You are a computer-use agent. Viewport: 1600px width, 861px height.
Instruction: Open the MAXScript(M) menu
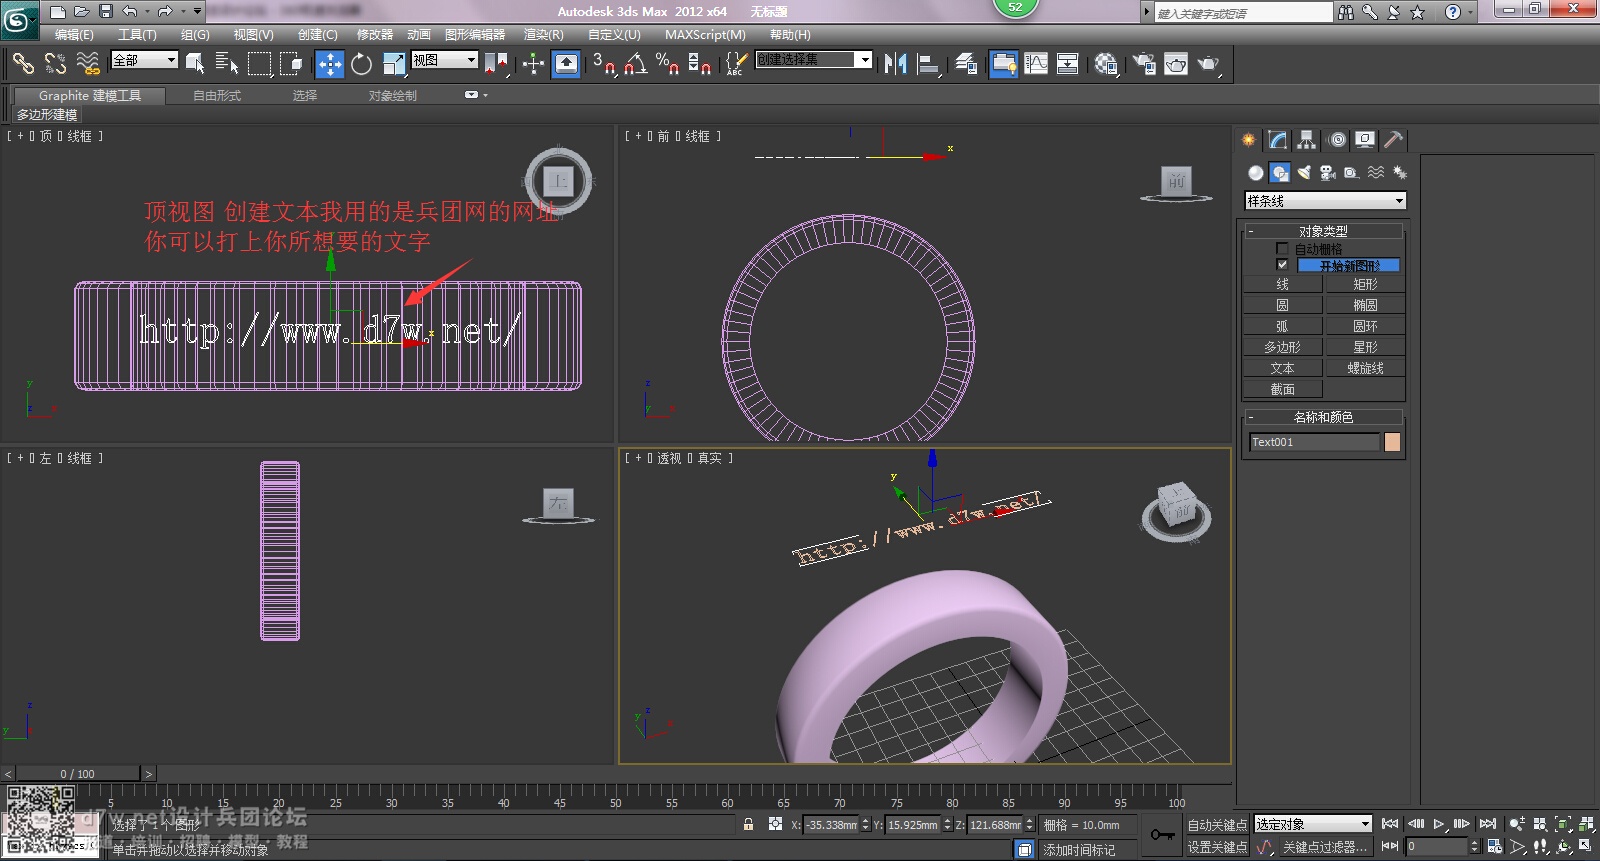tap(705, 34)
